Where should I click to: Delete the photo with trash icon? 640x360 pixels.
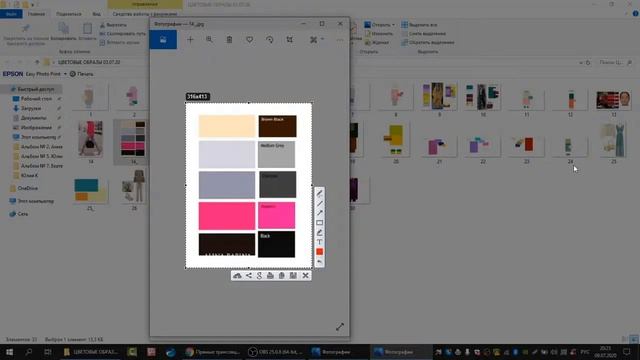(x=229, y=40)
